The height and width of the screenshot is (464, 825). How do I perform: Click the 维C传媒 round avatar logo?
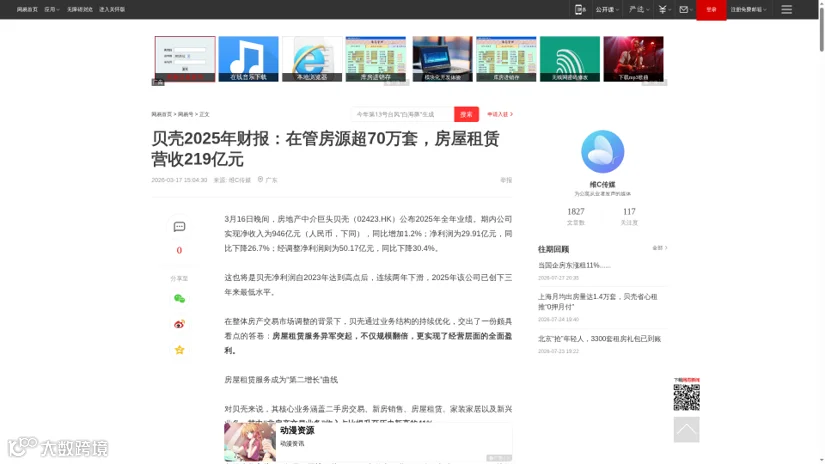tap(602, 152)
